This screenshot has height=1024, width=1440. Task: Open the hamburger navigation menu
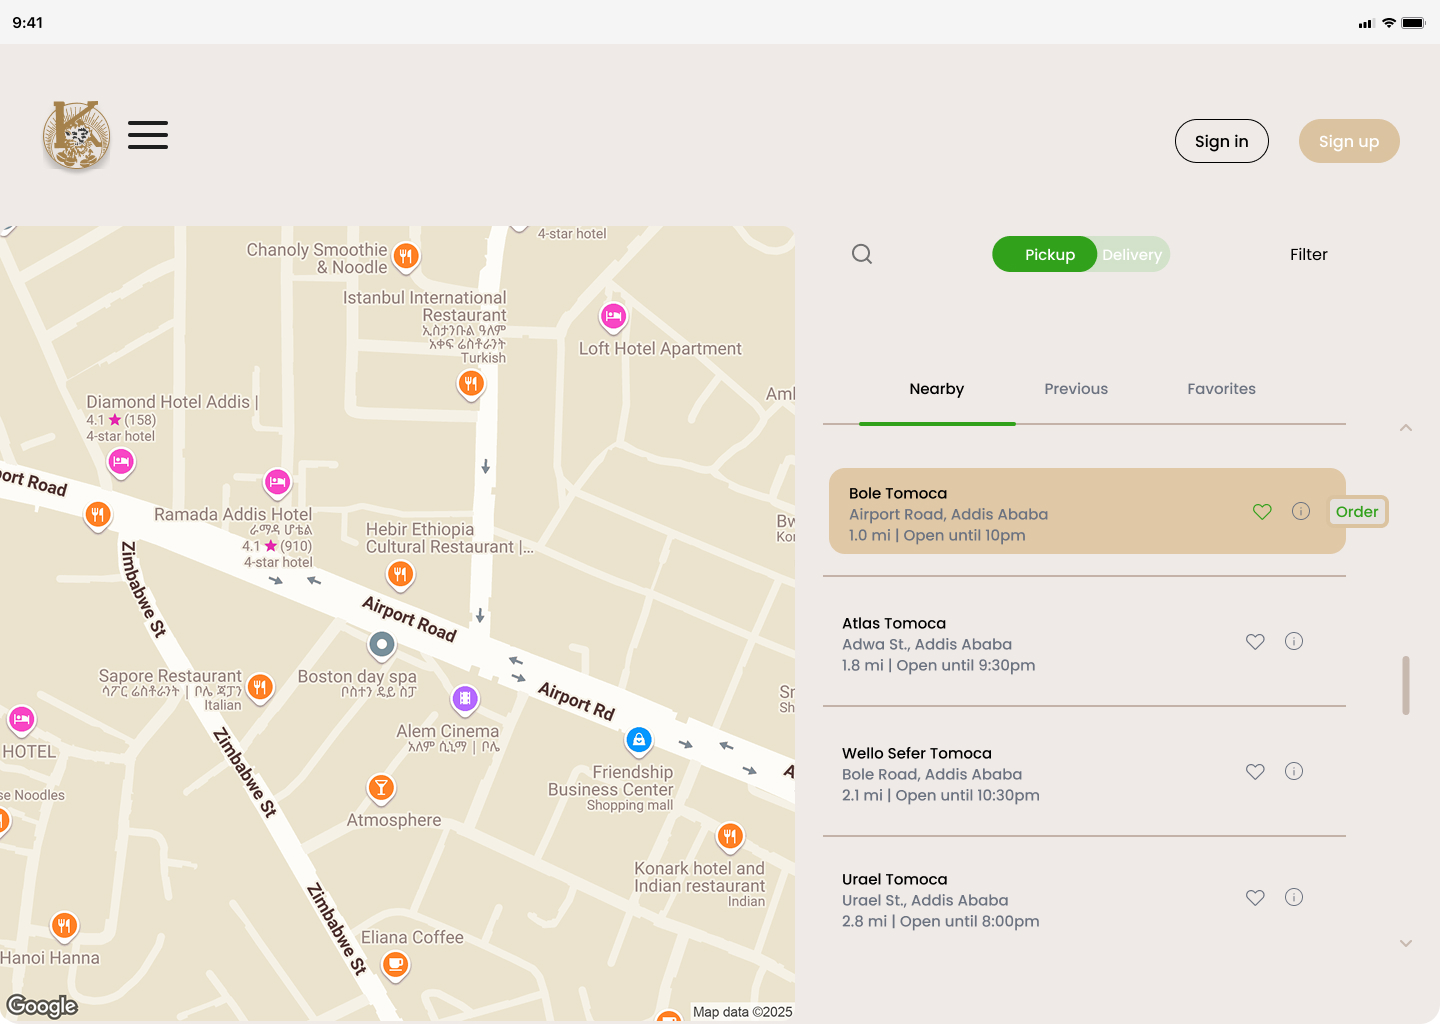148,135
